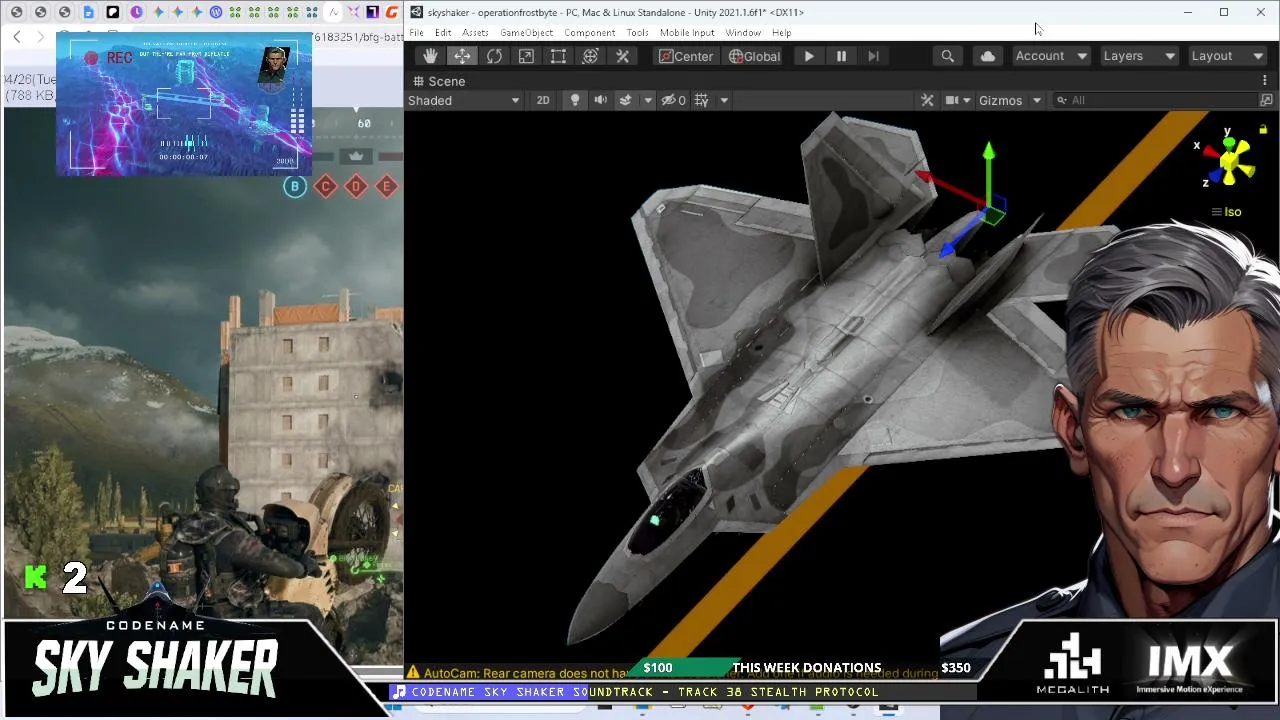The image size is (1280, 720).
Task: Open Unity search magnifier icon
Action: (947, 56)
